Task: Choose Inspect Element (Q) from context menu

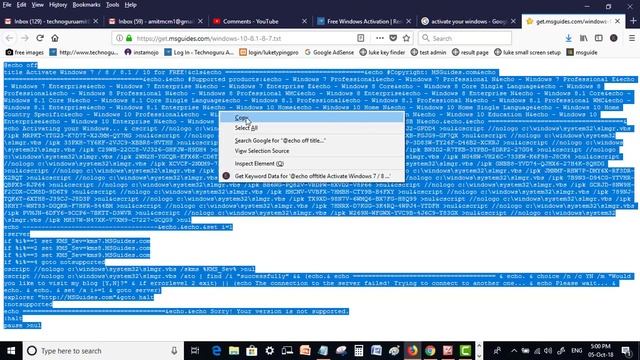Action: [312, 163]
